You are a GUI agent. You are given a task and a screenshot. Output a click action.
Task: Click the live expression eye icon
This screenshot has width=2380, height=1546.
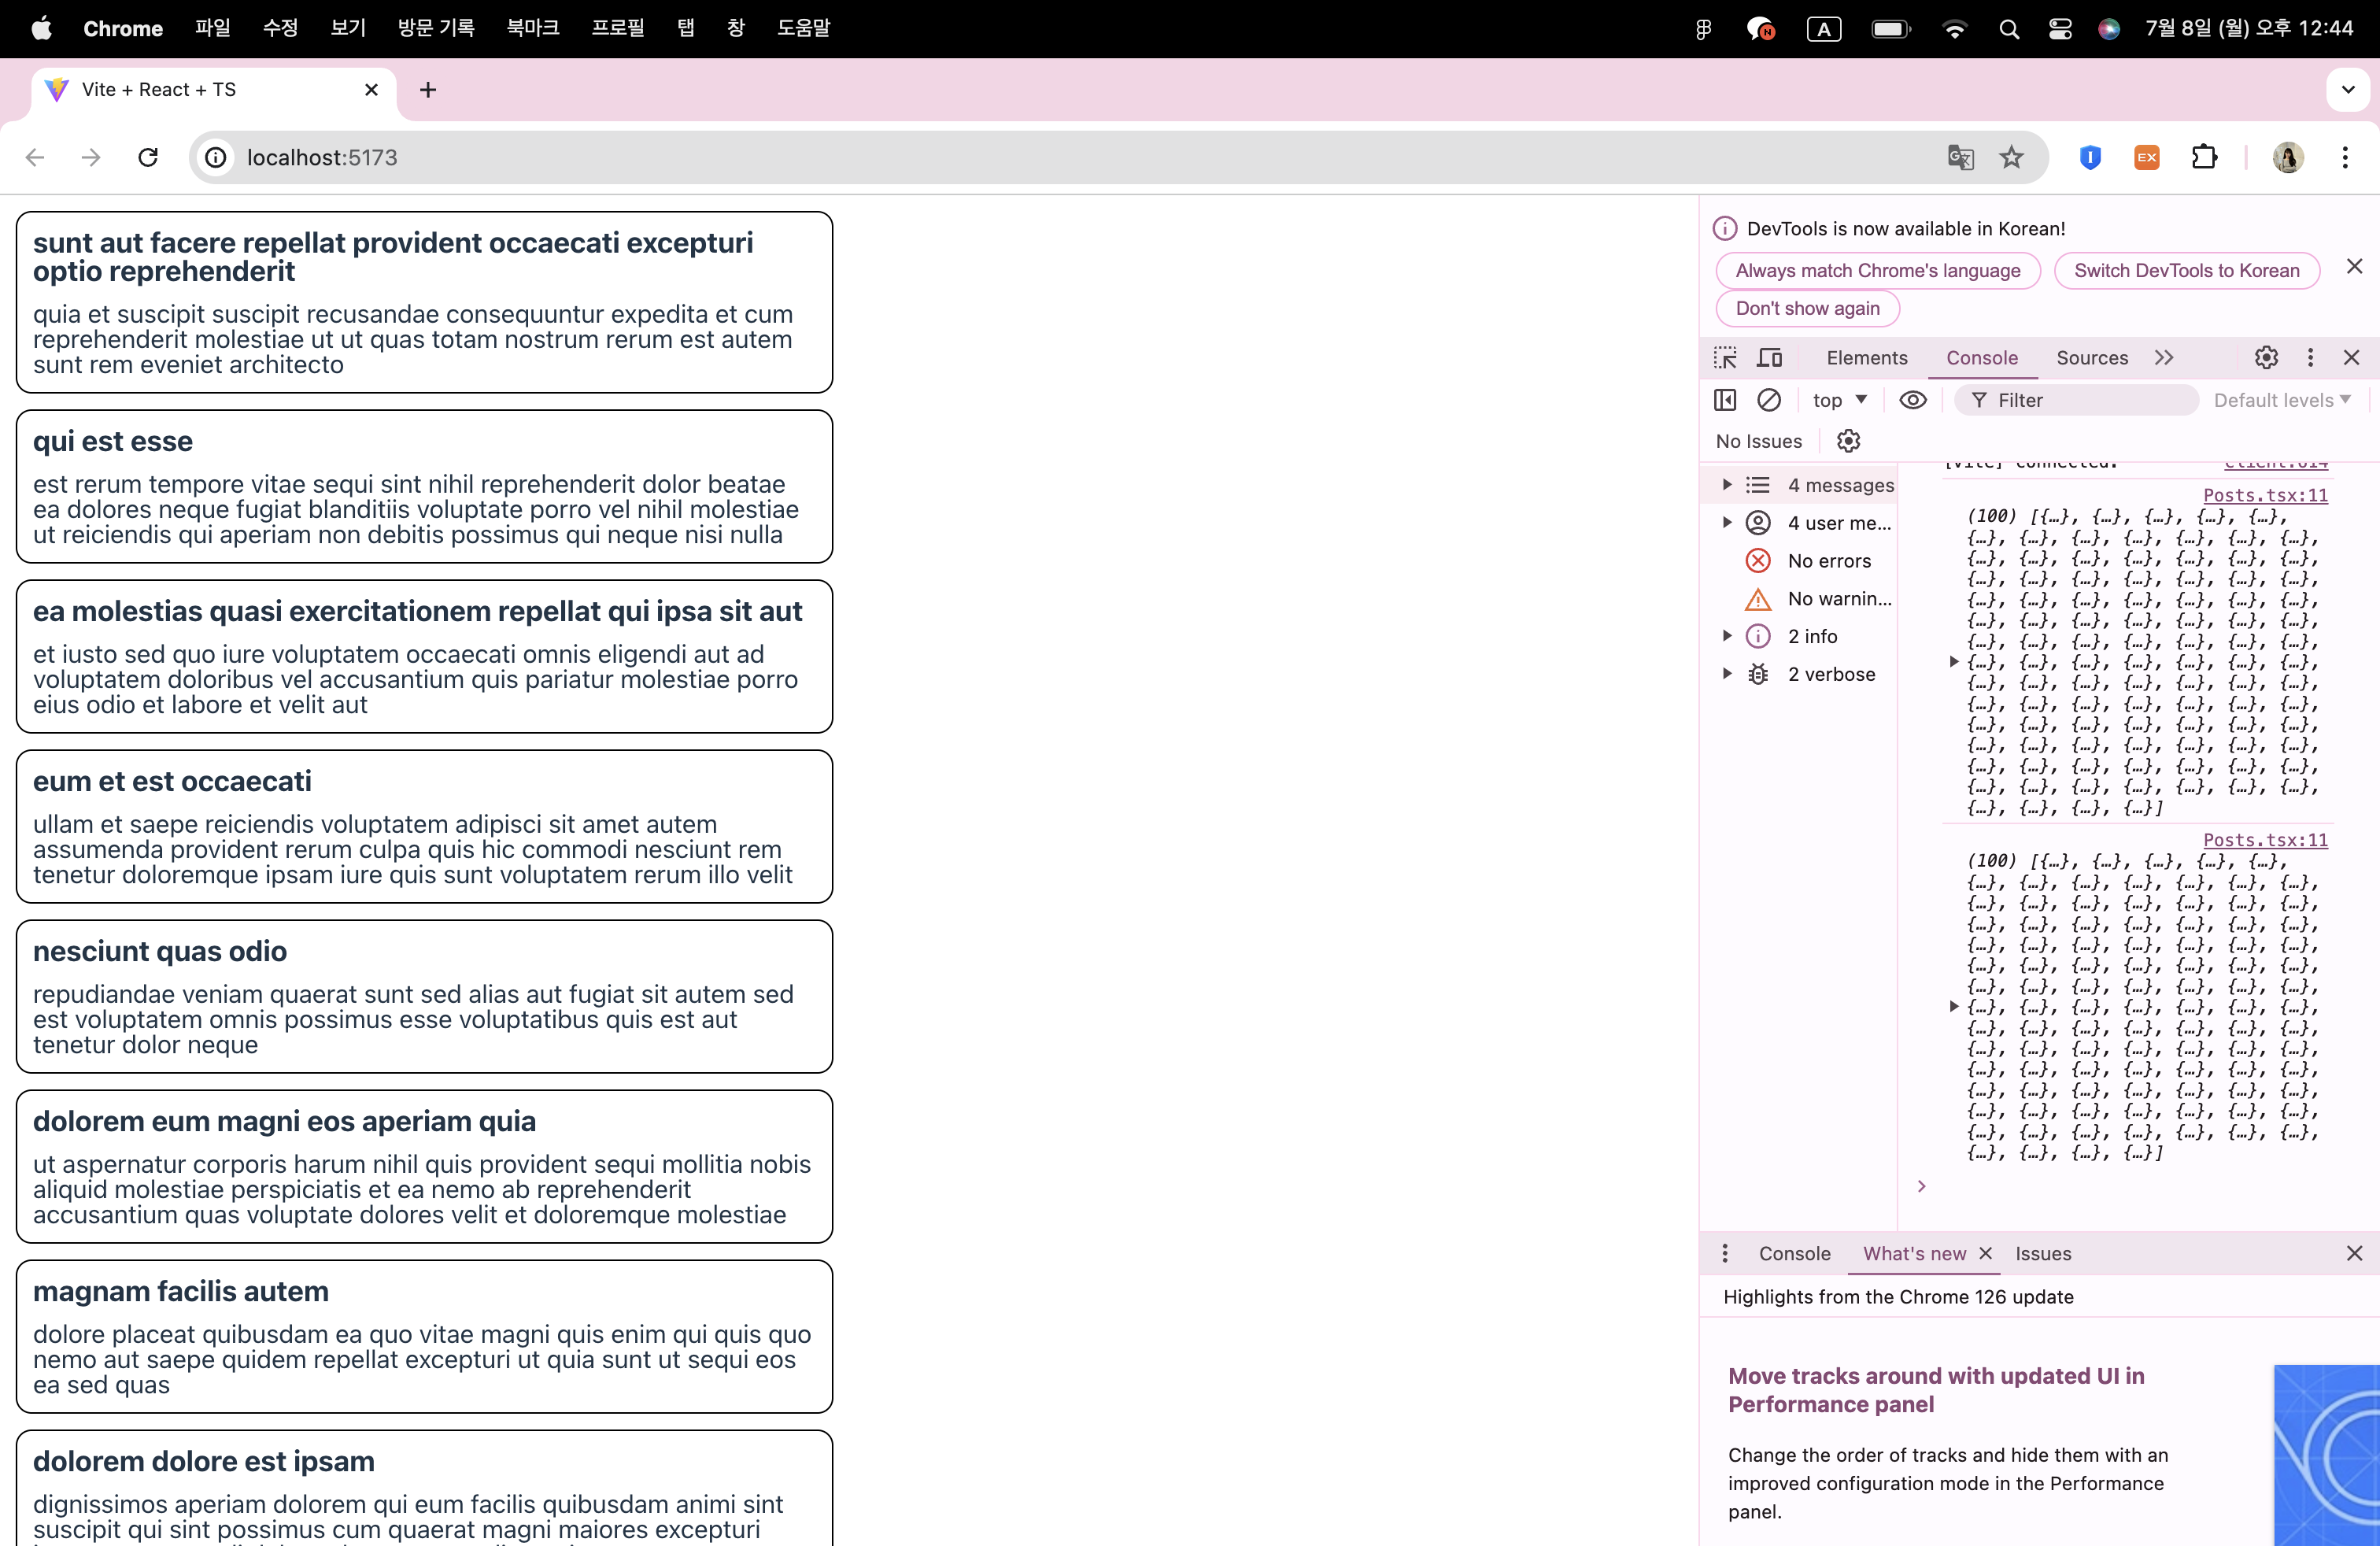(1912, 400)
